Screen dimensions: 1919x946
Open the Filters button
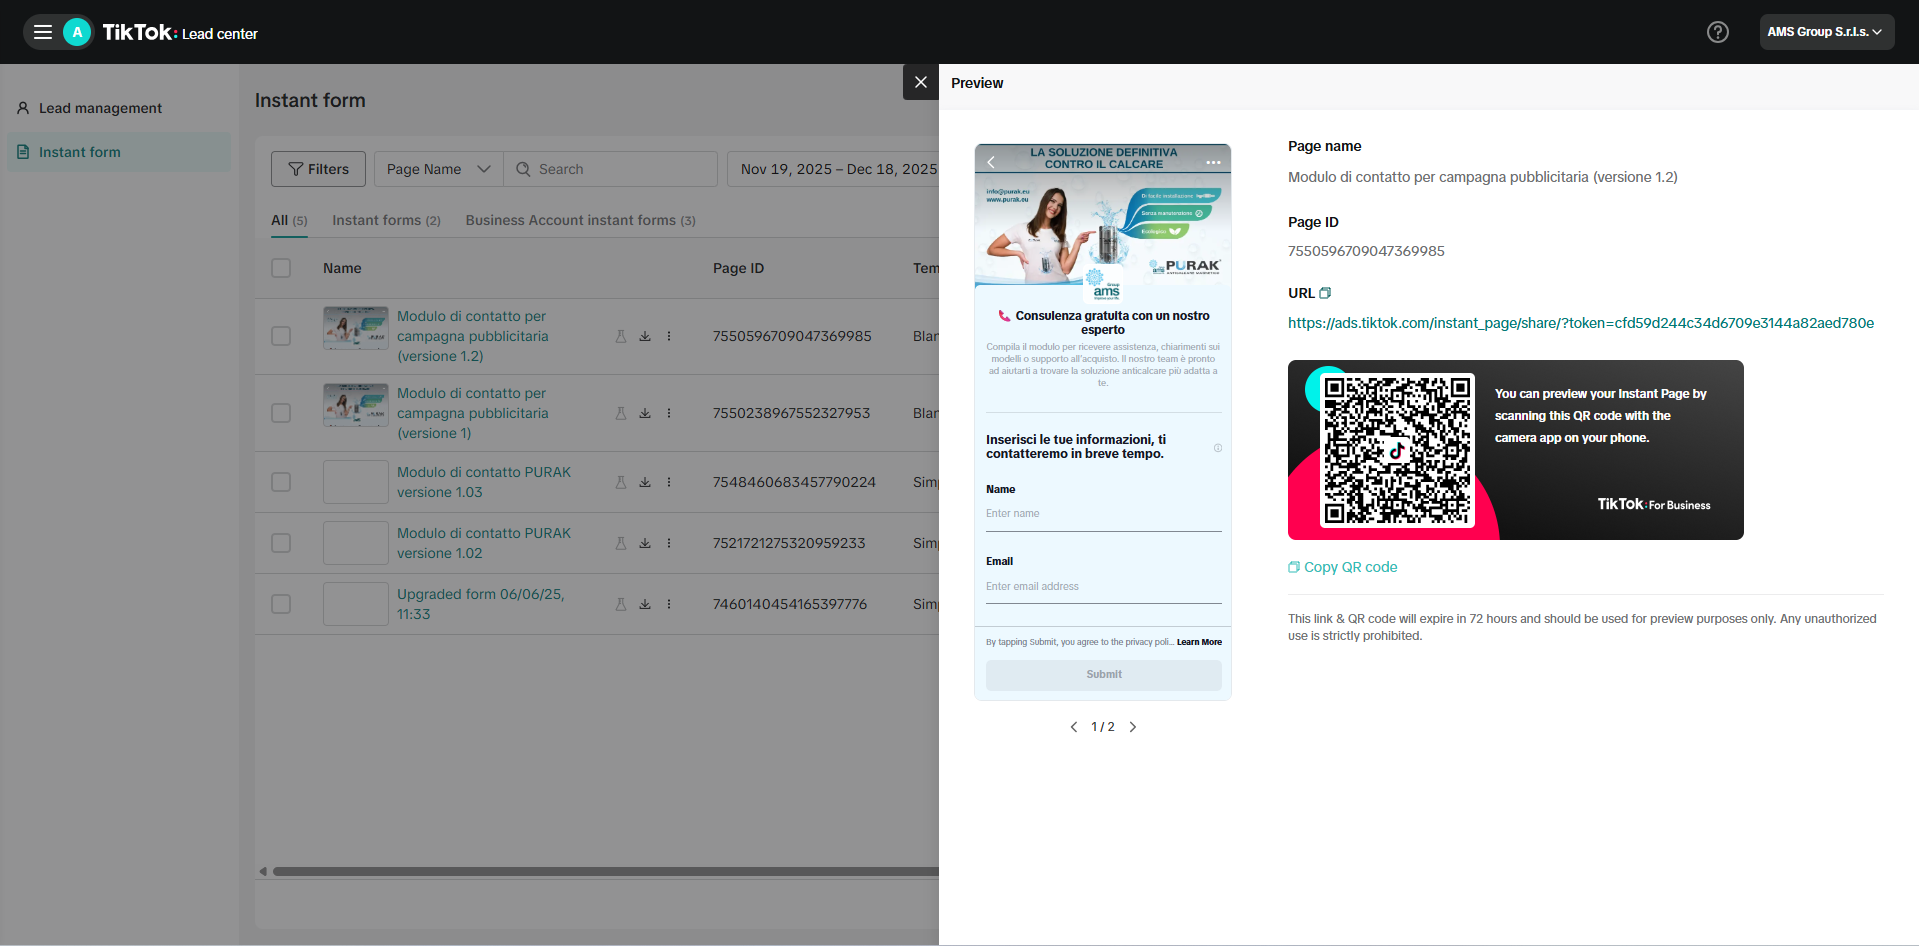[x=318, y=169]
